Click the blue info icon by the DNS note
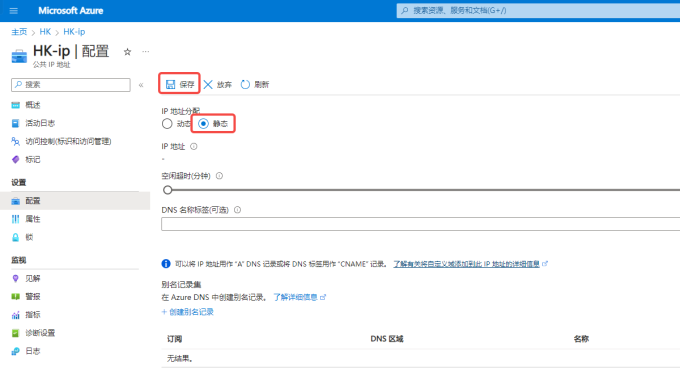680x368 pixels. pos(166,264)
